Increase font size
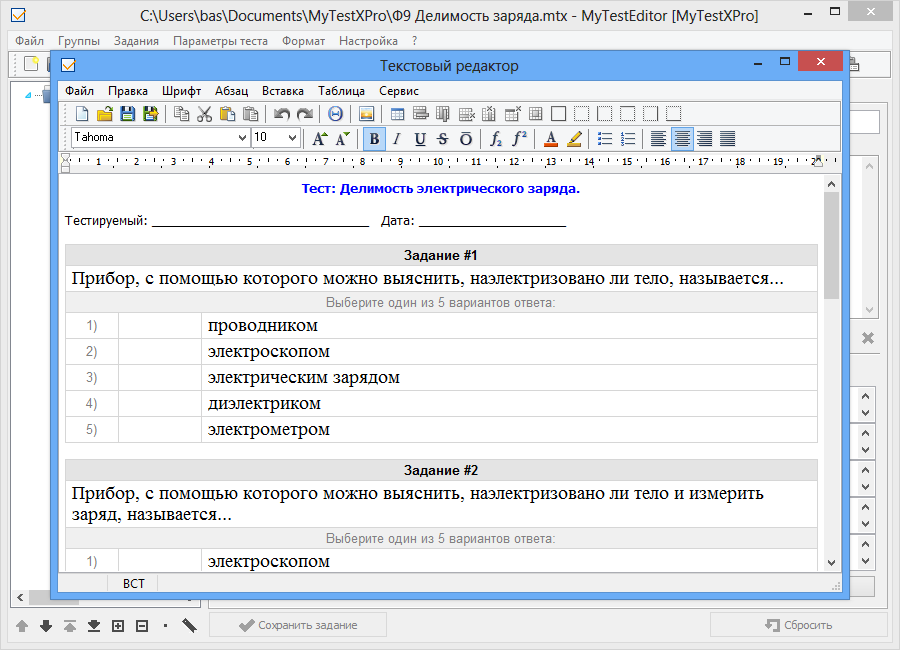 coord(320,138)
